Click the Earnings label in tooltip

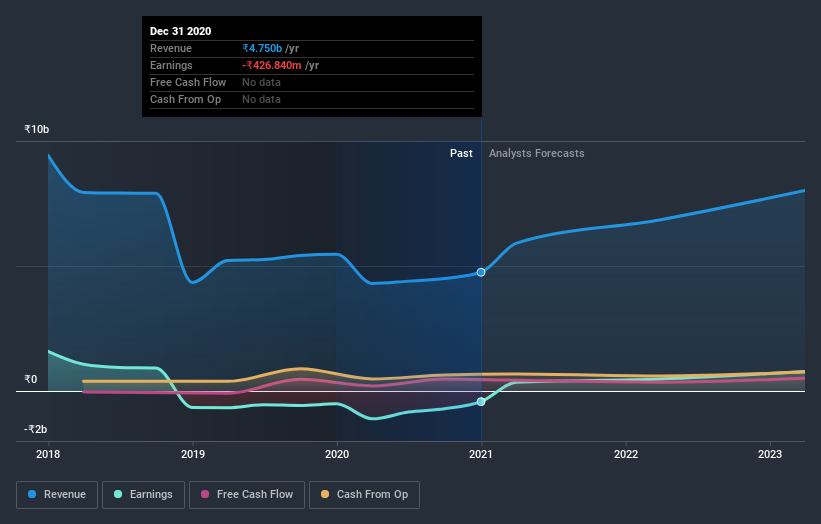171,65
